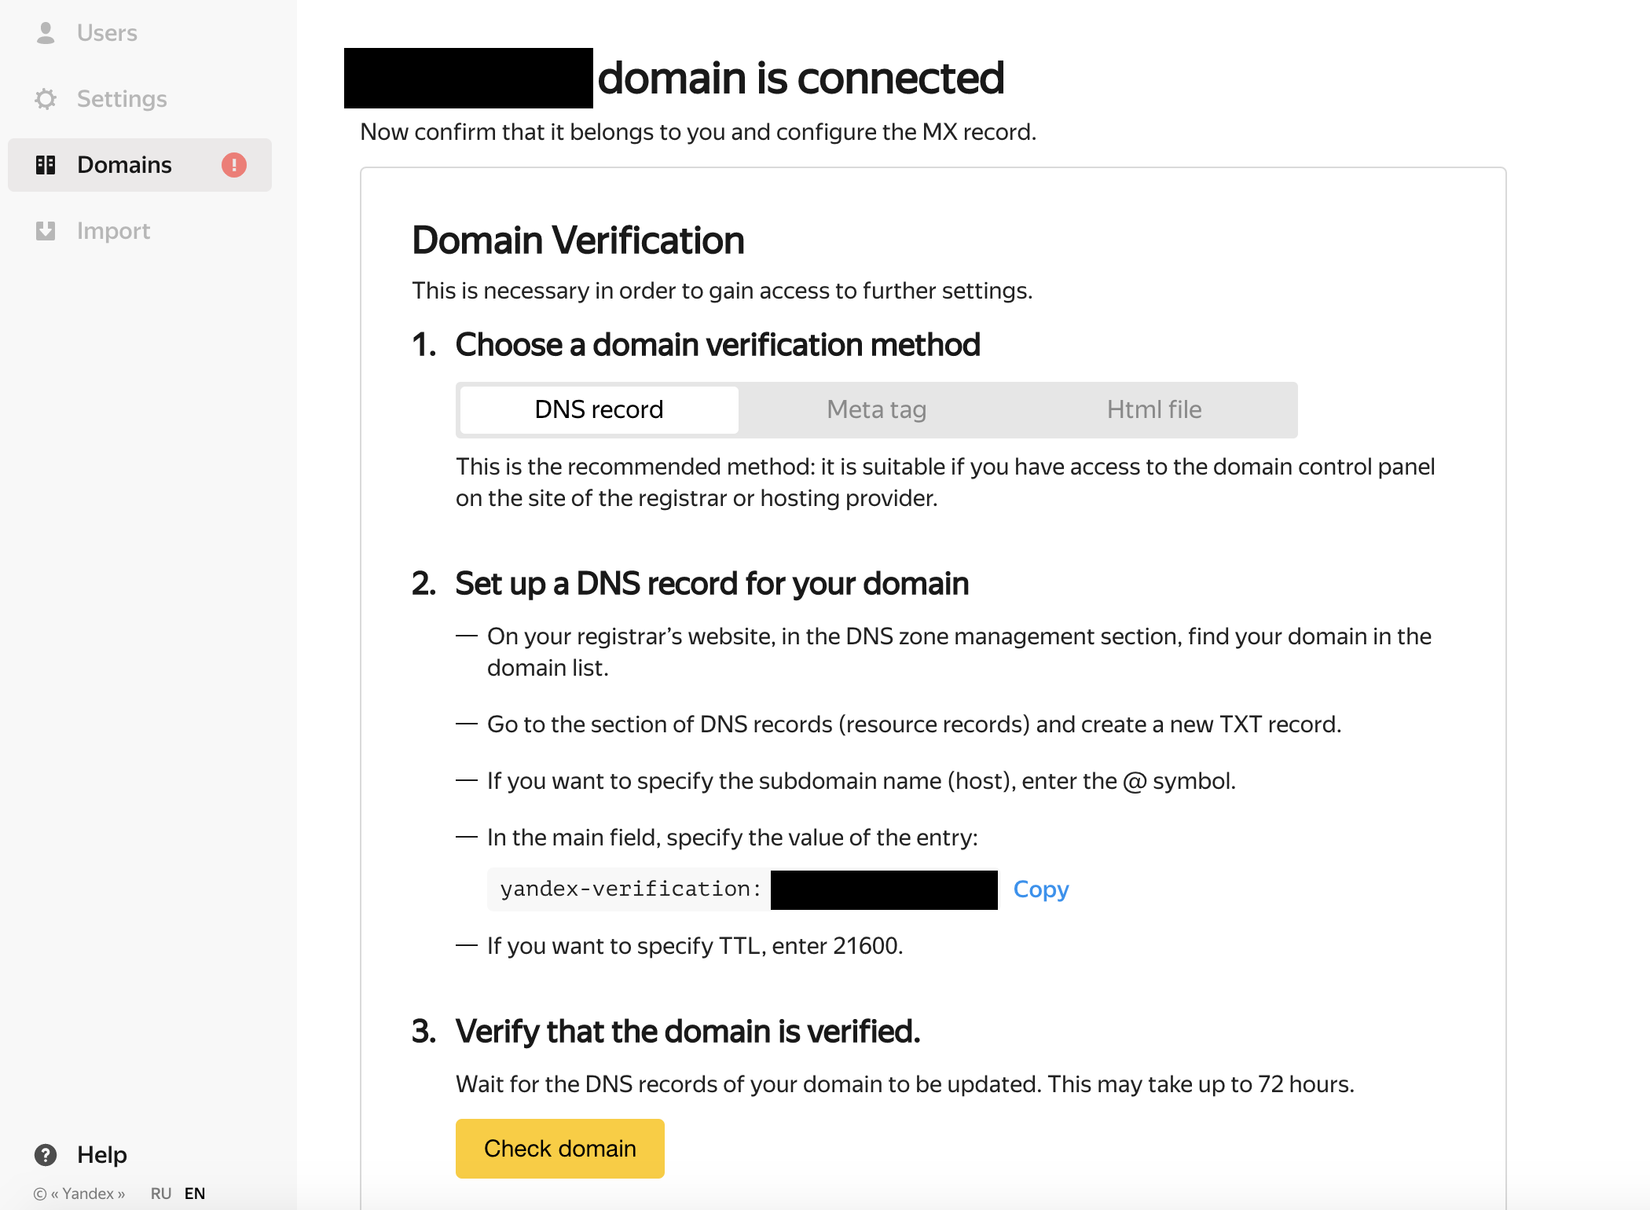This screenshot has width=1650, height=1210.
Task: Click the Users person icon
Action: (x=45, y=33)
